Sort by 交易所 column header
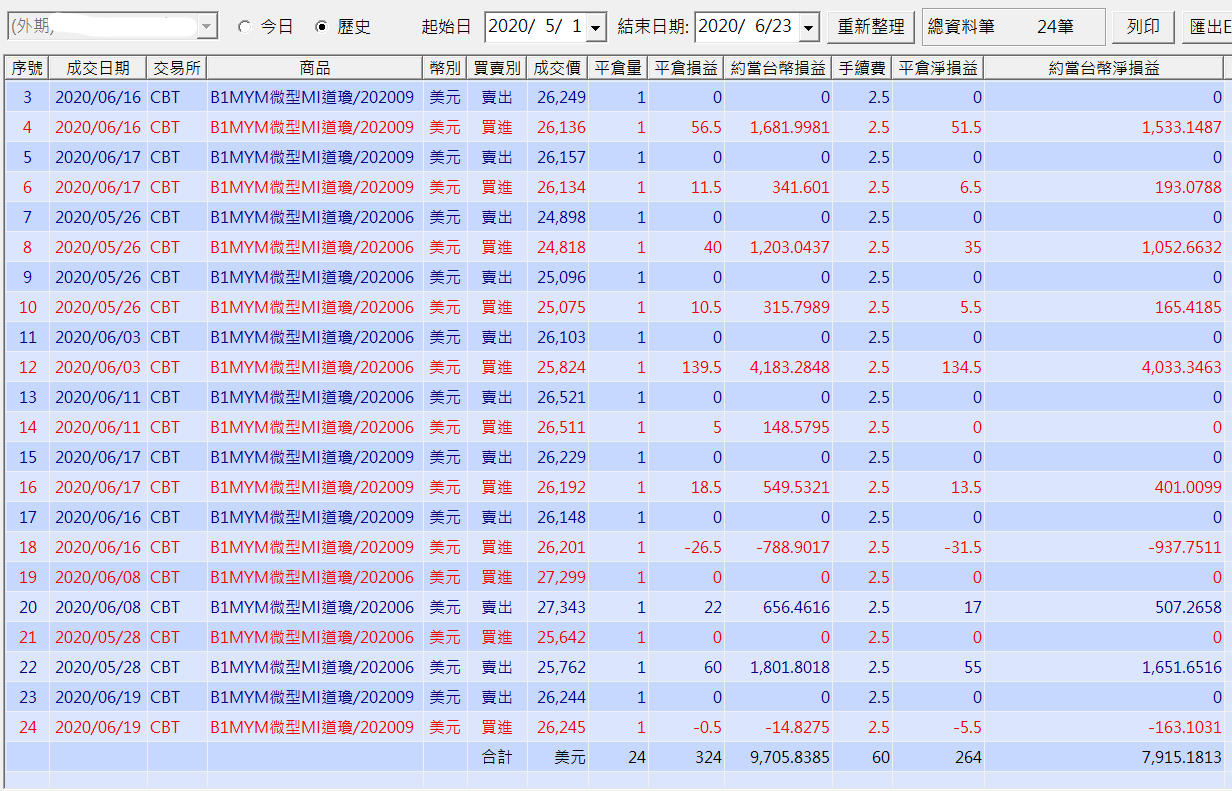The image size is (1232, 791). (177, 68)
